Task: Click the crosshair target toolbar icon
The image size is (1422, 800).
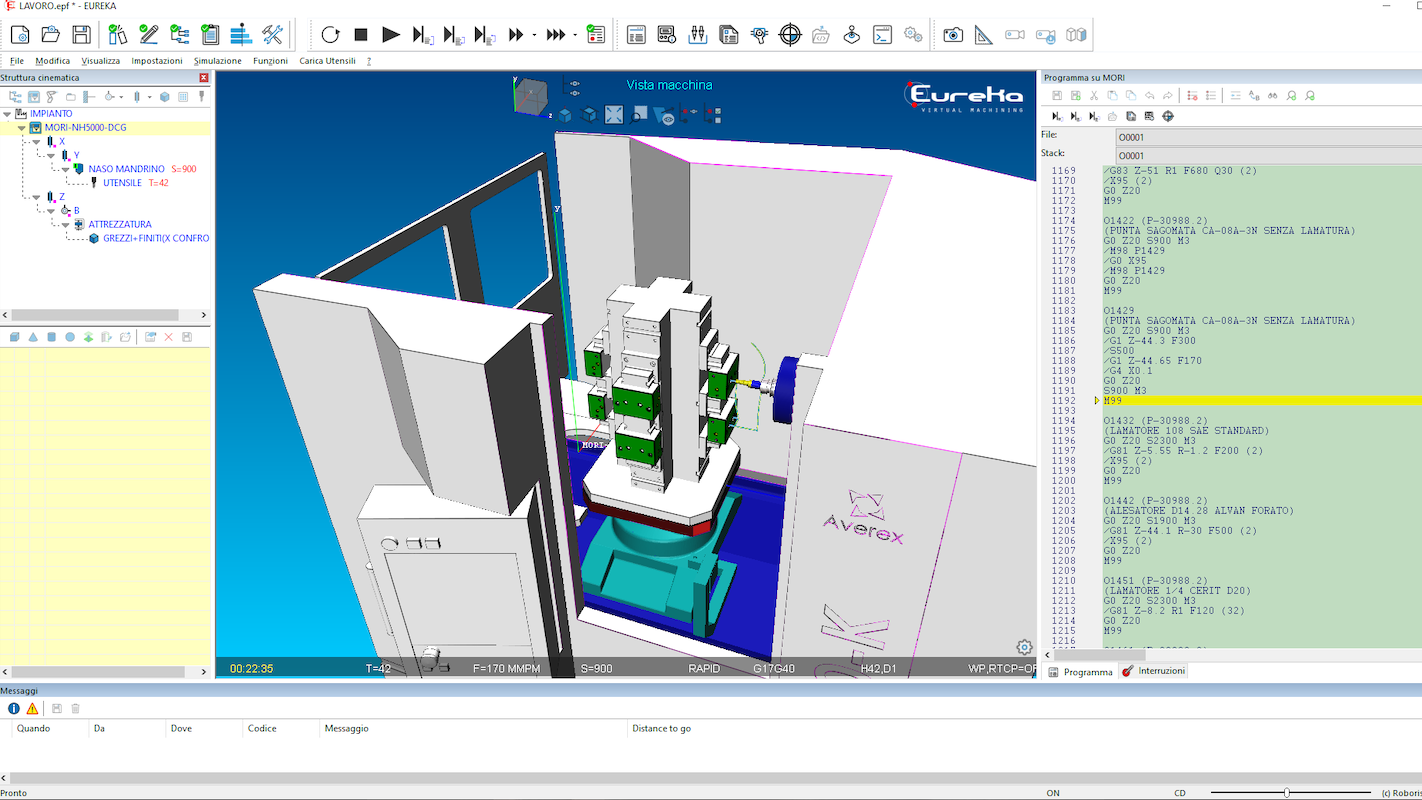Action: pyautogui.click(x=790, y=35)
